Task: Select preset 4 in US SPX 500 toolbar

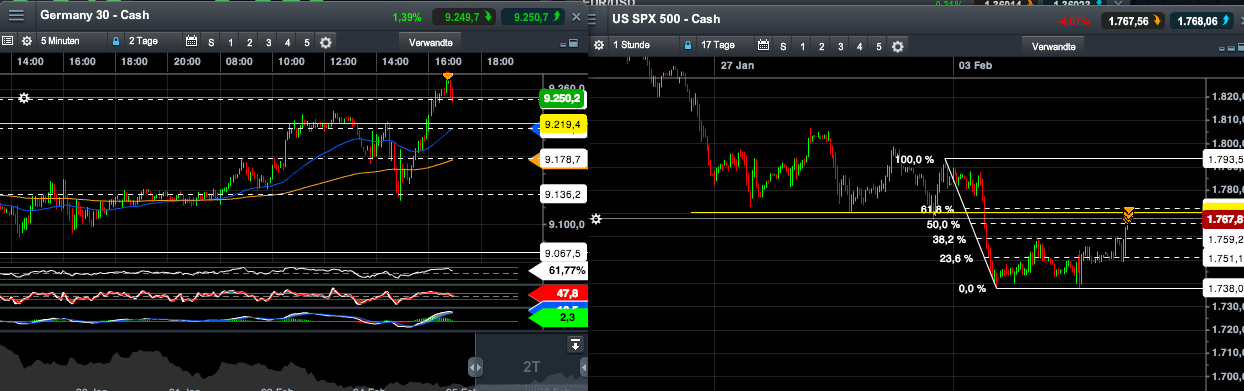Action: click(859, 46)
